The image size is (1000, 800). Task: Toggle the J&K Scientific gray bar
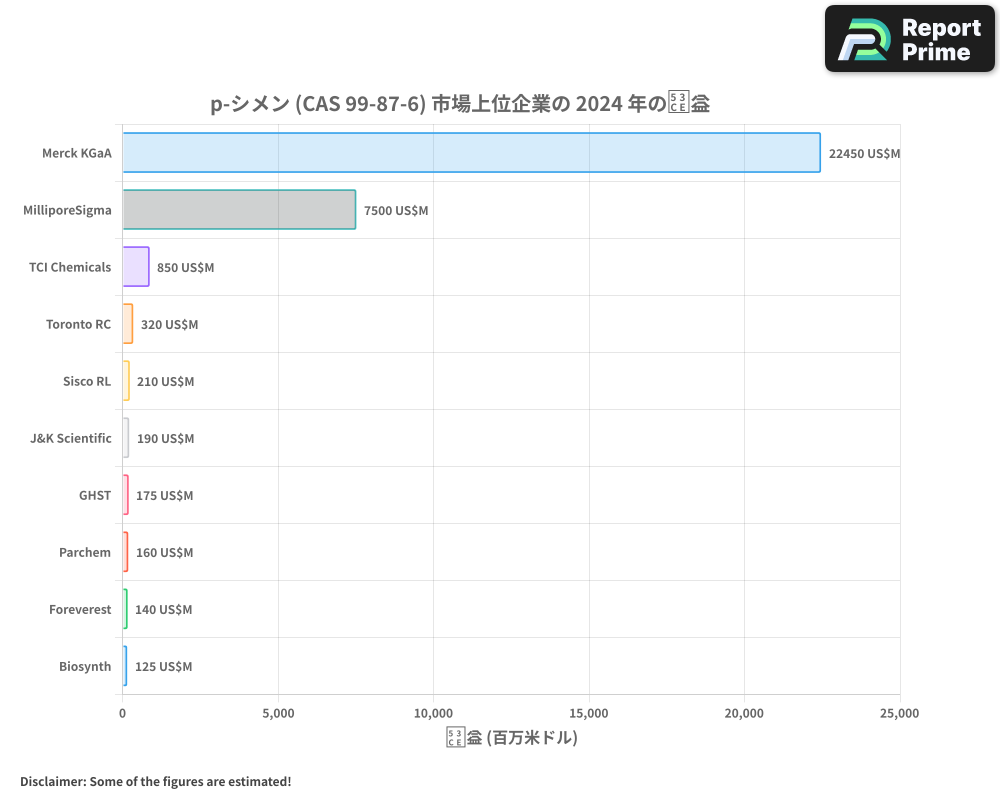(x=124, y=438)
